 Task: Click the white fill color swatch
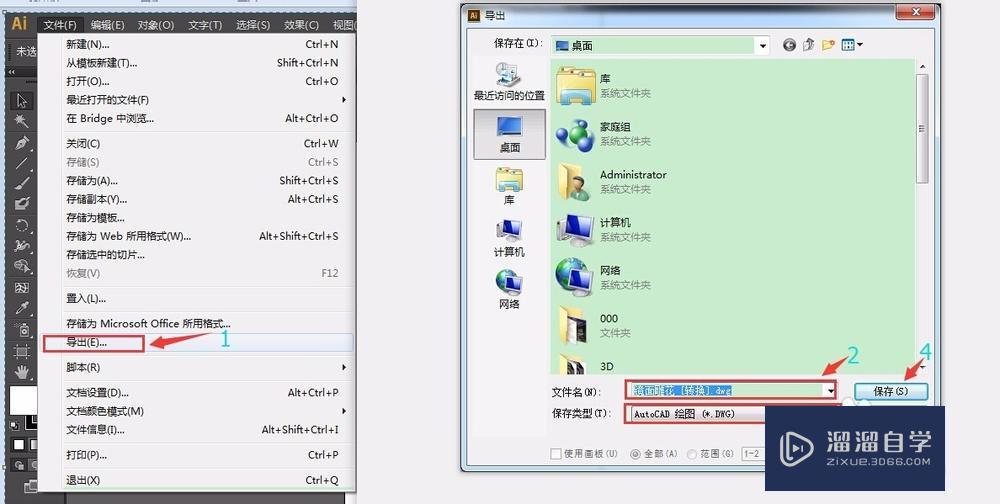click(23, 399)
